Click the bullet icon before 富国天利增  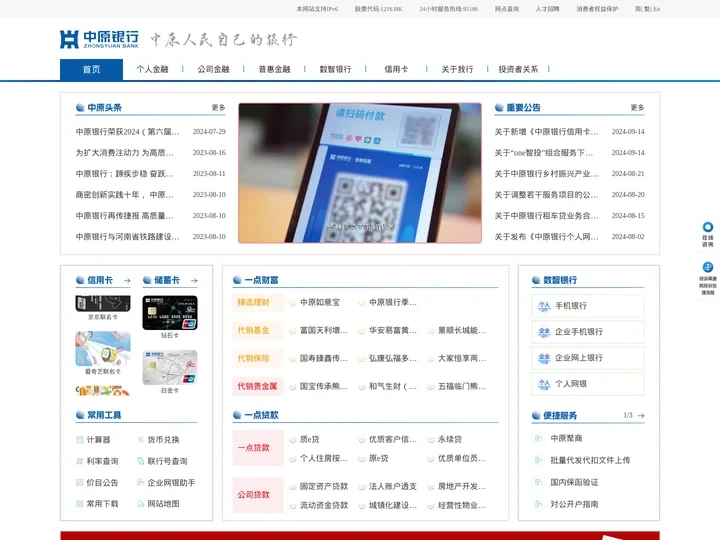[x=293, y=331]
